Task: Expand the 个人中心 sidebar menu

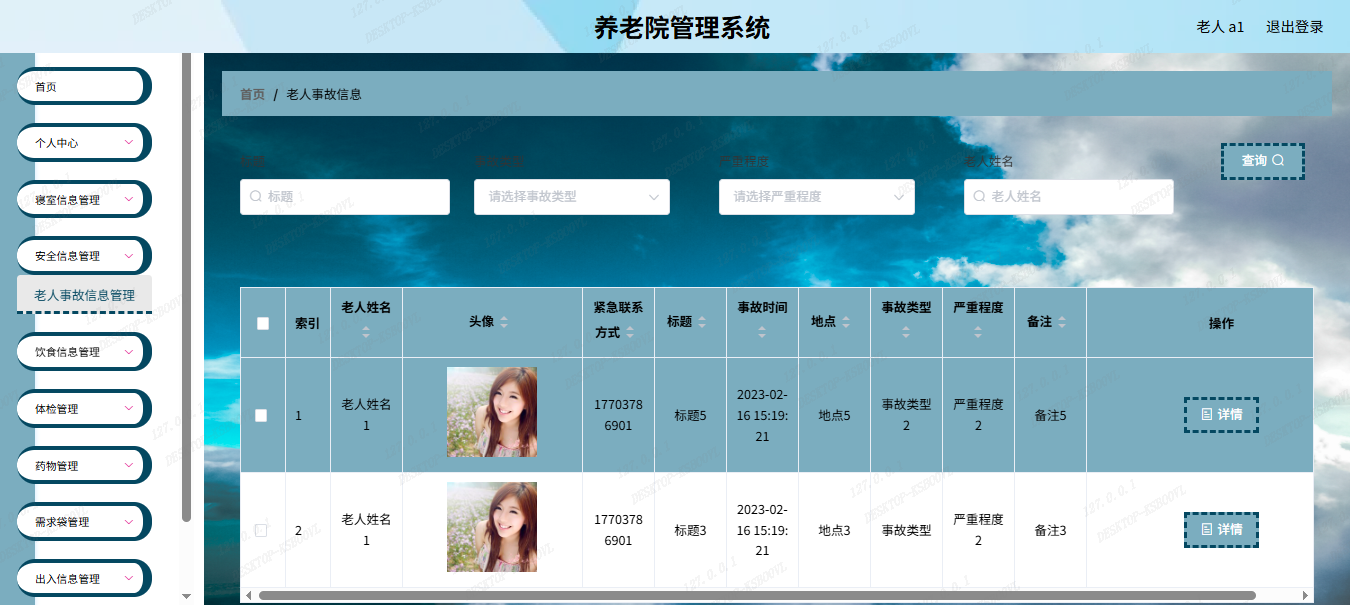Action: (84, 143)
